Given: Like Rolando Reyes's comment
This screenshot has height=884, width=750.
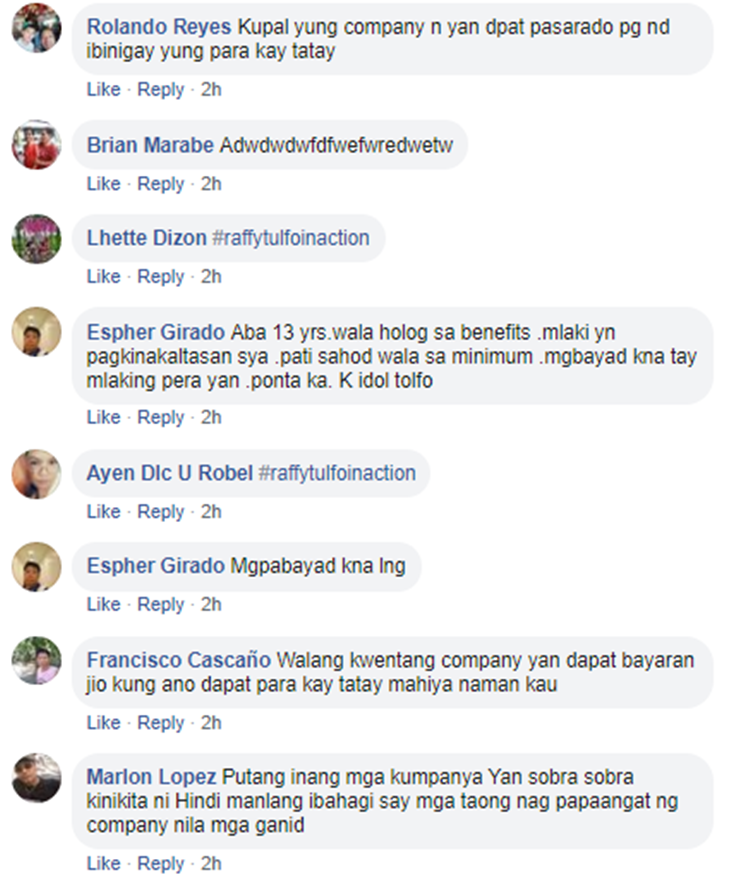Looking at the screenshot, I should click(103, 89).
